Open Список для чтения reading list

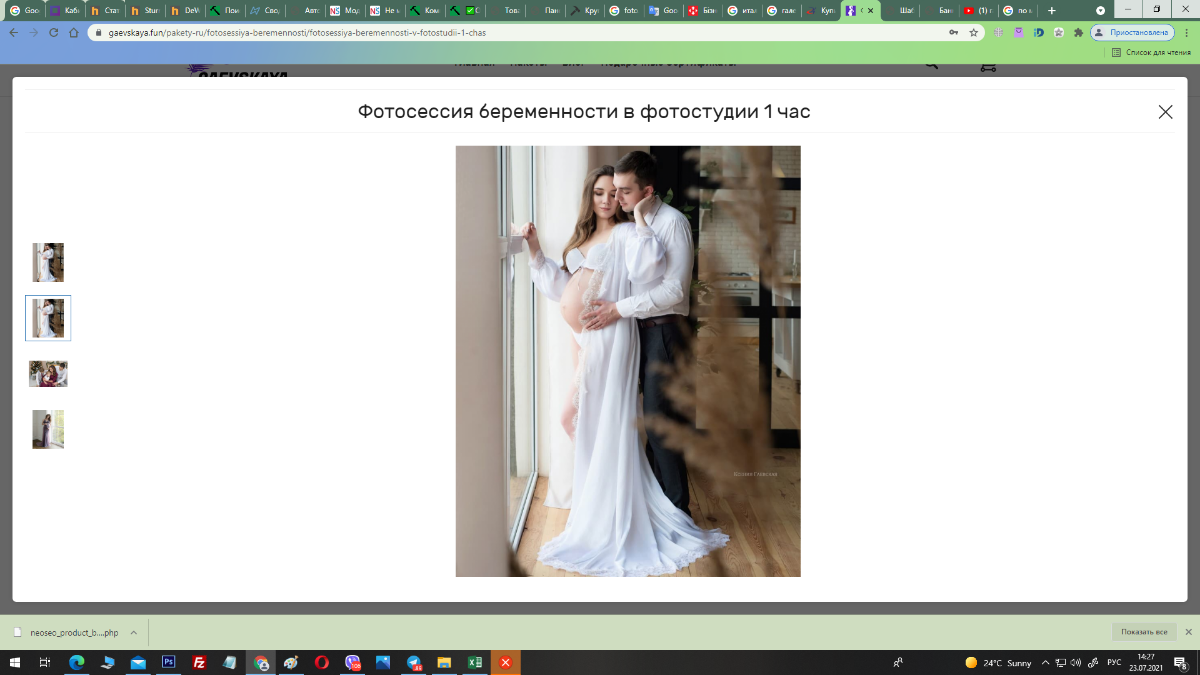1152,52
